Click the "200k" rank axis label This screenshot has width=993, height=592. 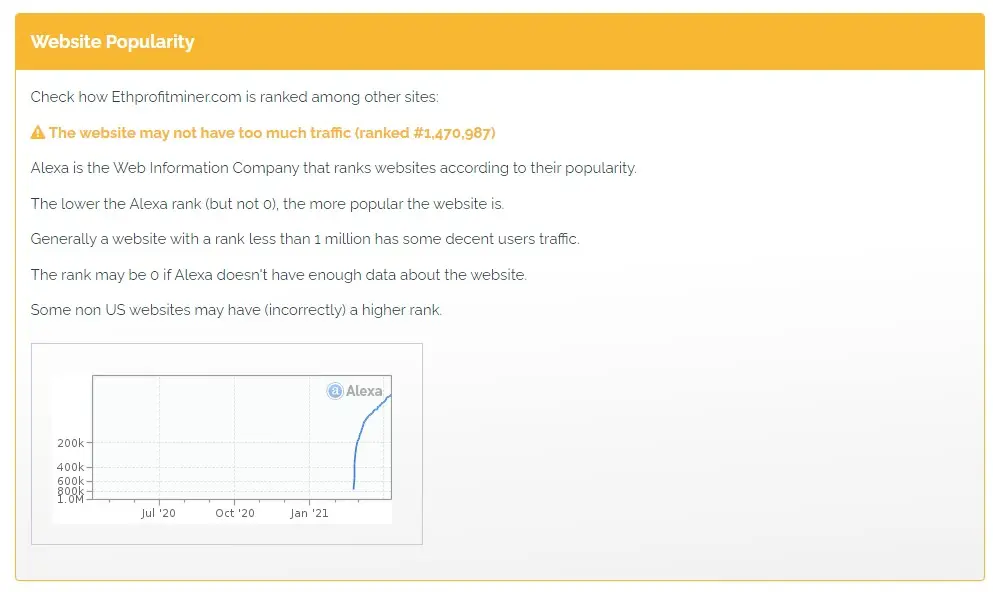coord(70,443)
